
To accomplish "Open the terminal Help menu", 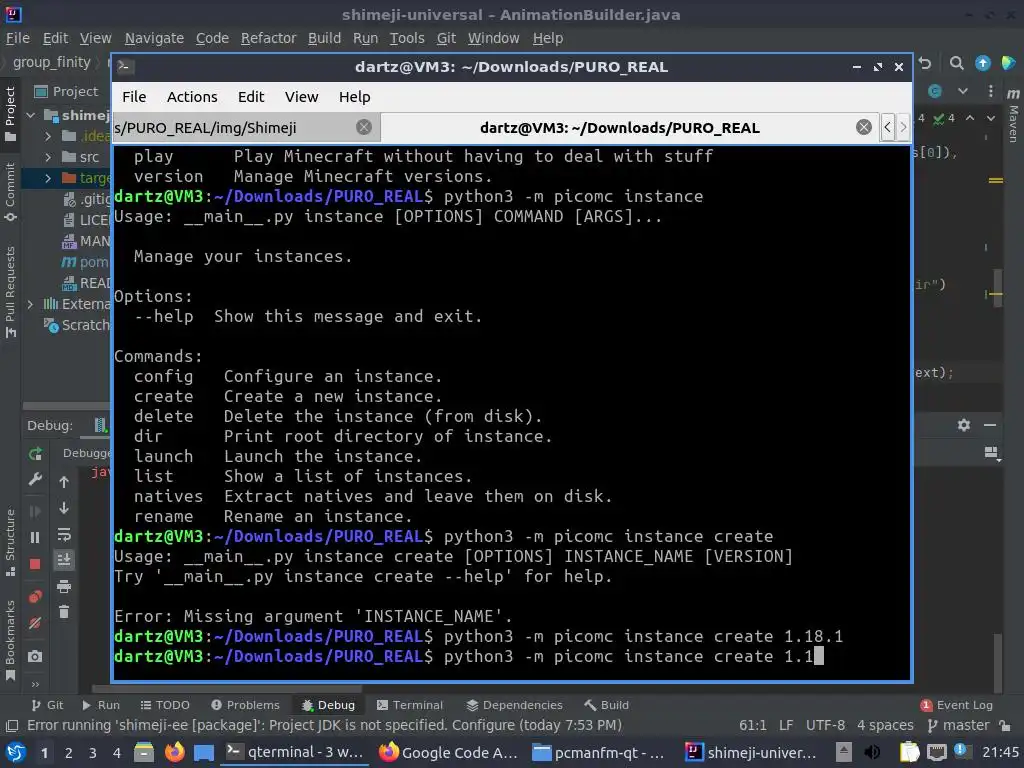I will [355, 97].
